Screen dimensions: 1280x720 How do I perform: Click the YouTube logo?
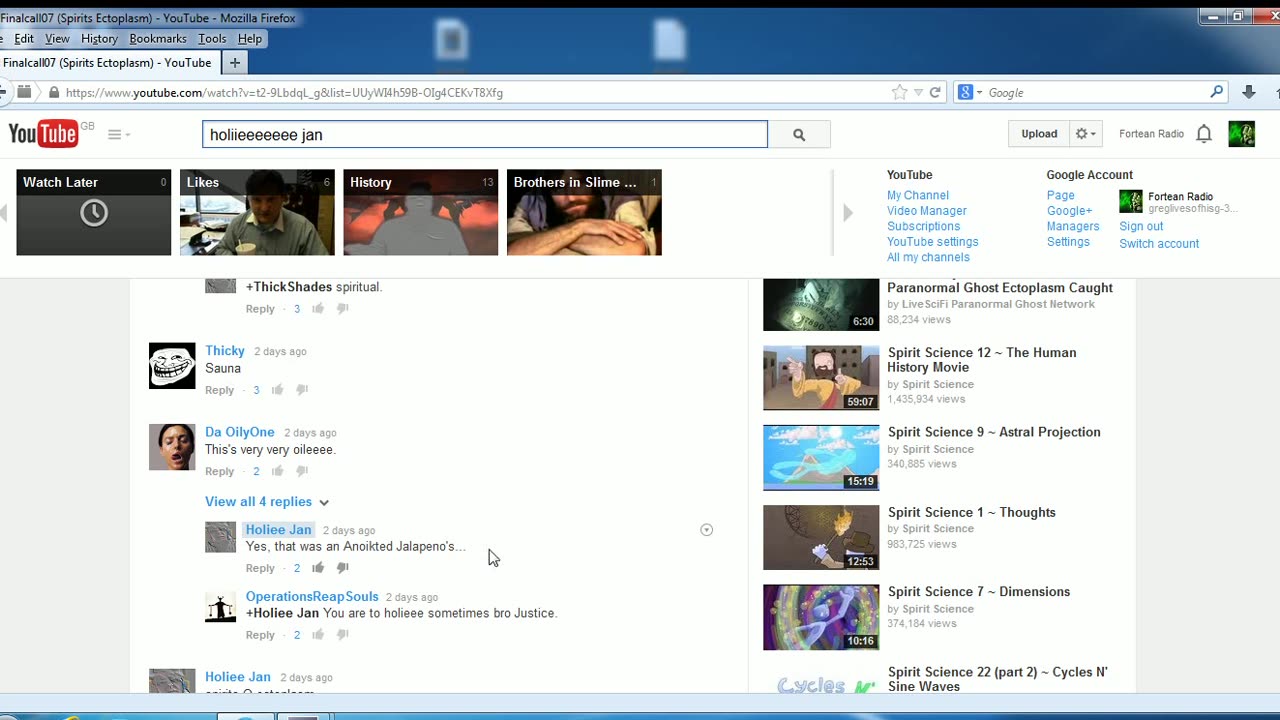pos(43,133)
